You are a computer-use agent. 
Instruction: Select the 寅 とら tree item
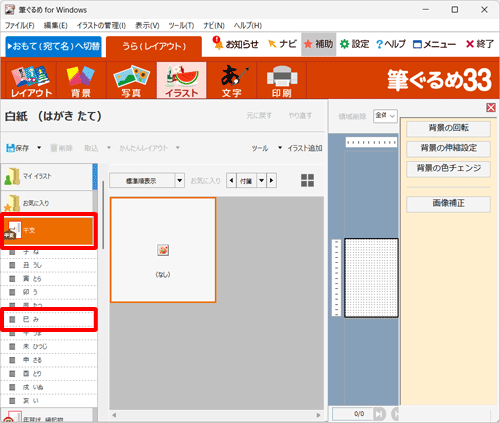point(49,279)
